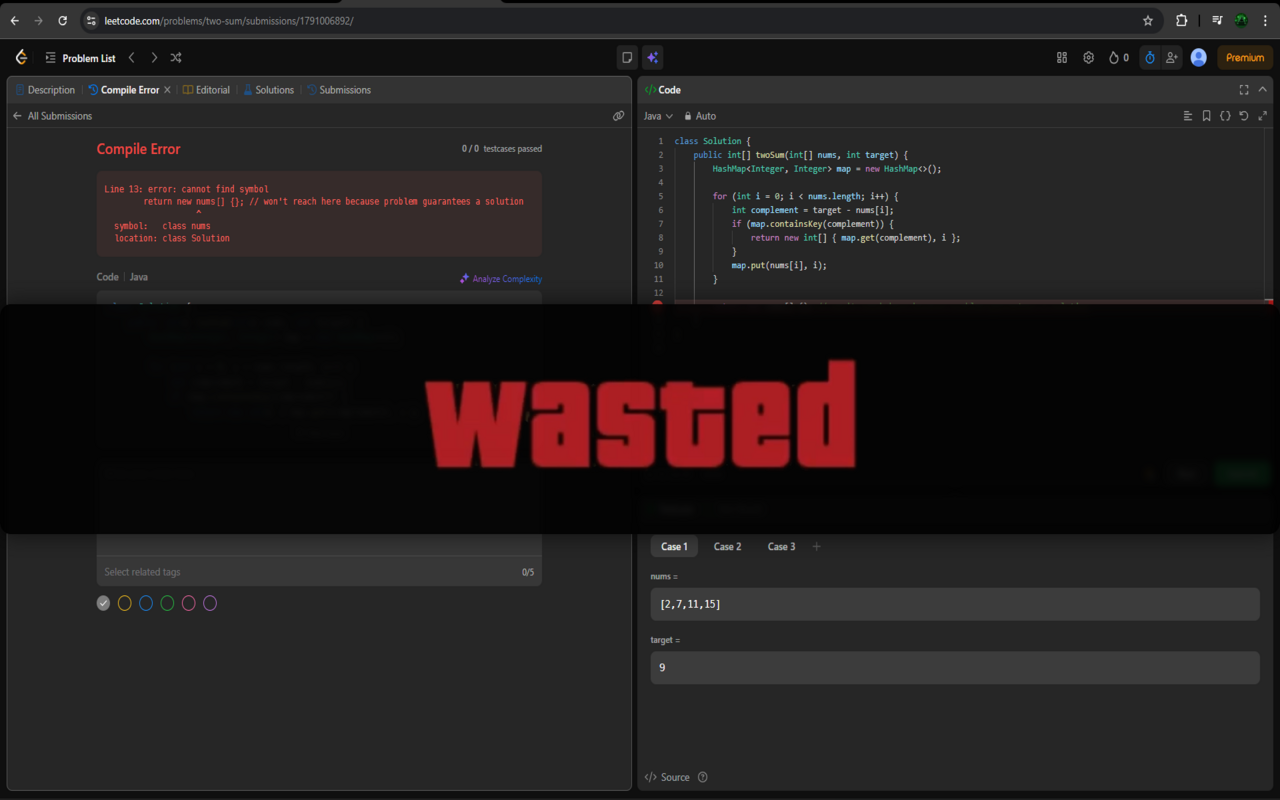Image resolution: width=1280 pixels, height=800 pixels.
Task: Switch to the Description tab
Action: click(x=46, y=90)
